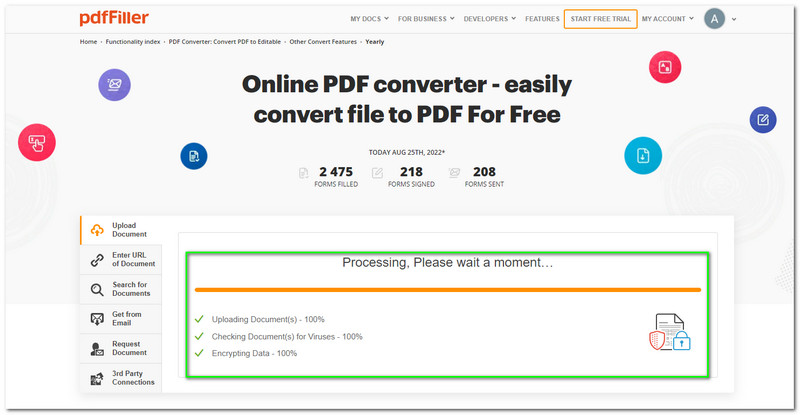Viewport: 800px width, 415px height.
Task: Expand the FOR BUSINESS menu
Action: pyautogui.click(x=426, y=19)
